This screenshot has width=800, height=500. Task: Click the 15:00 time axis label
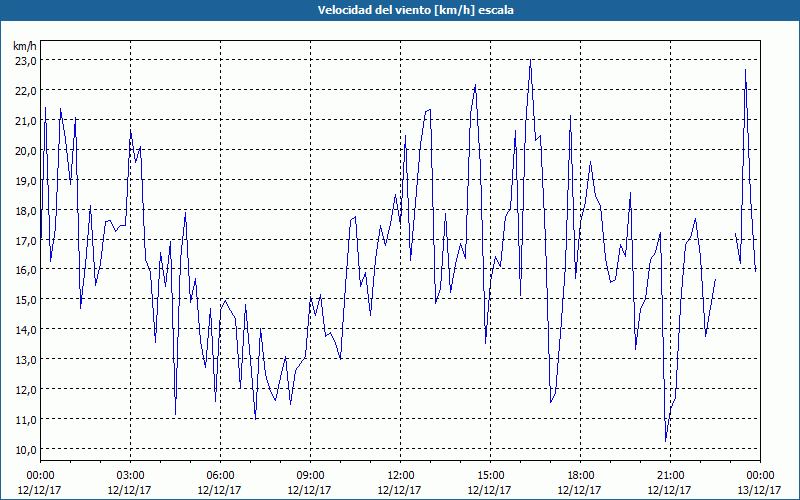[x=490, y=476]
